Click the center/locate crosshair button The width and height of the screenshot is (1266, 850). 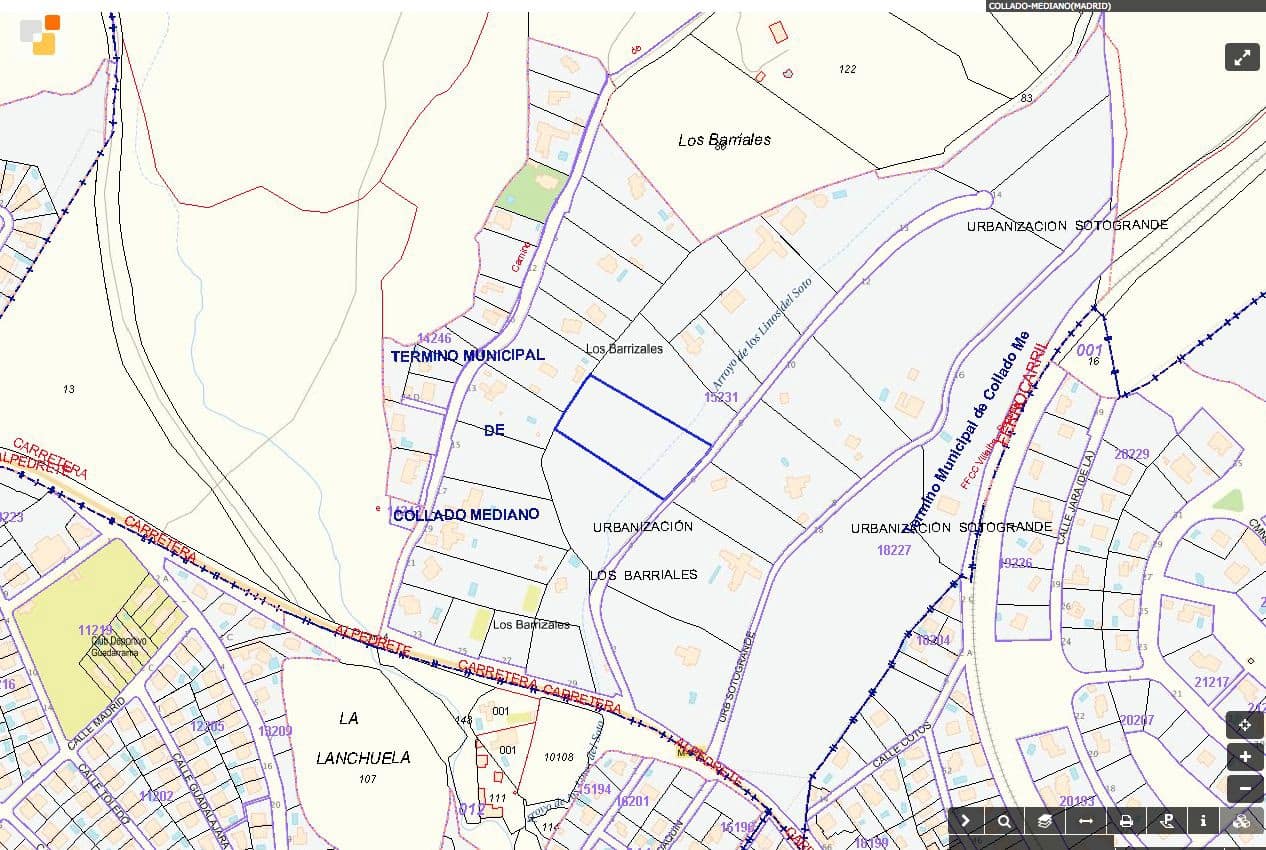(1245, 725)
